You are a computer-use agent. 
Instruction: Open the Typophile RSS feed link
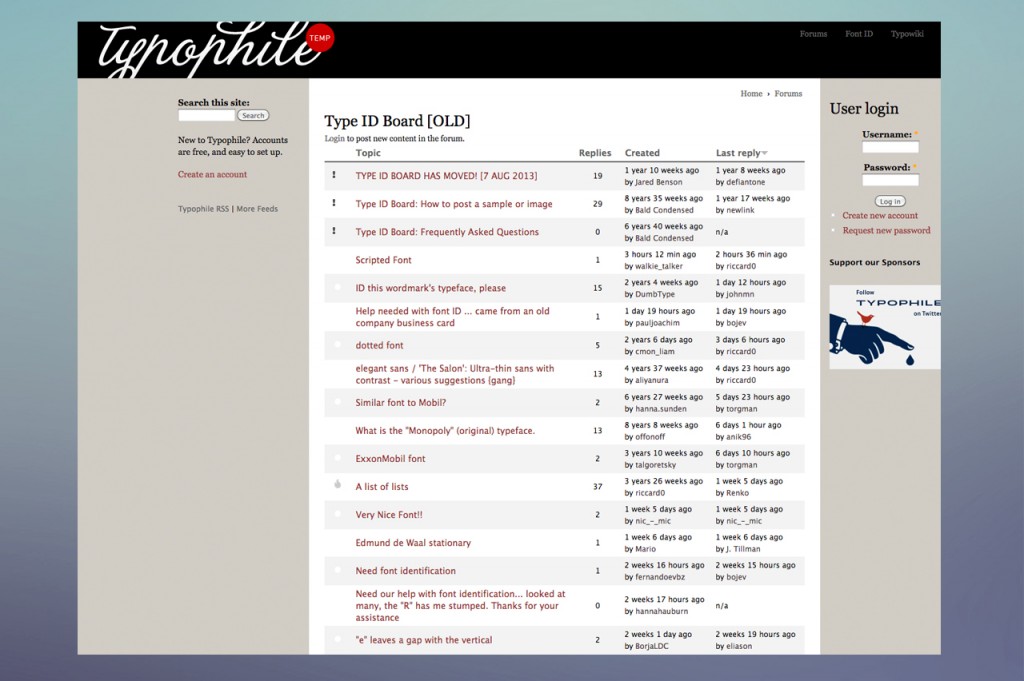tap(203, 209)
